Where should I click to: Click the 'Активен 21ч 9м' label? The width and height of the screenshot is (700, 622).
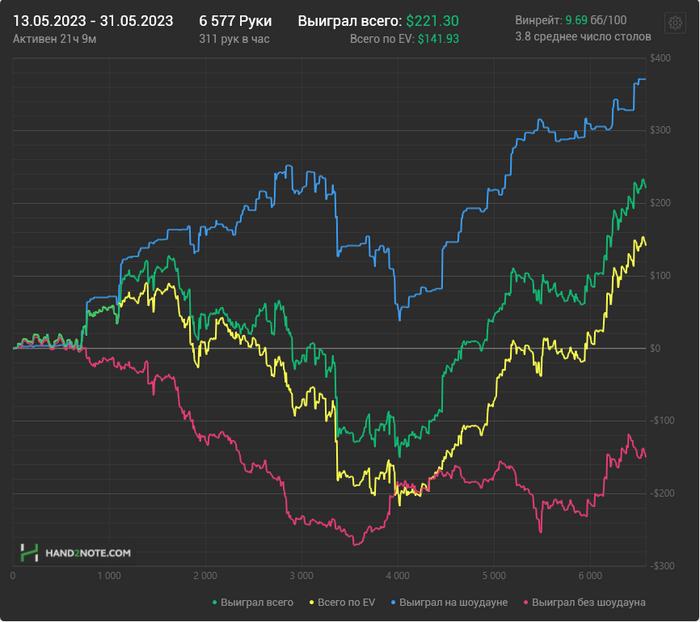(54, 39)
